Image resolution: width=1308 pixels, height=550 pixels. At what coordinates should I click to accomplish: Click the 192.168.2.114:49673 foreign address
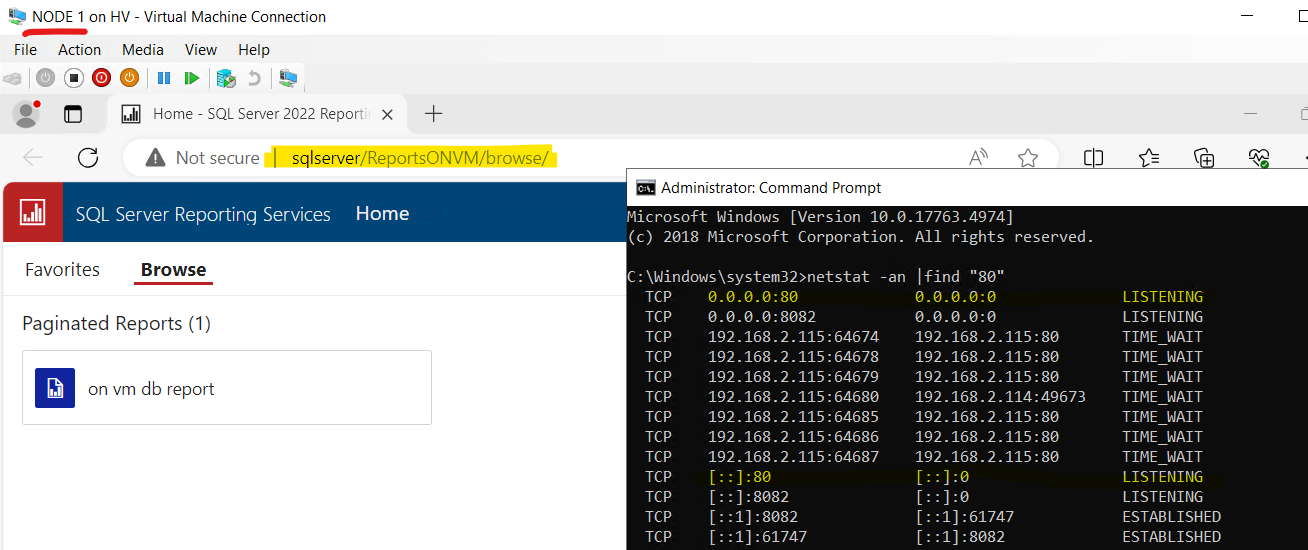point(1000,396)
